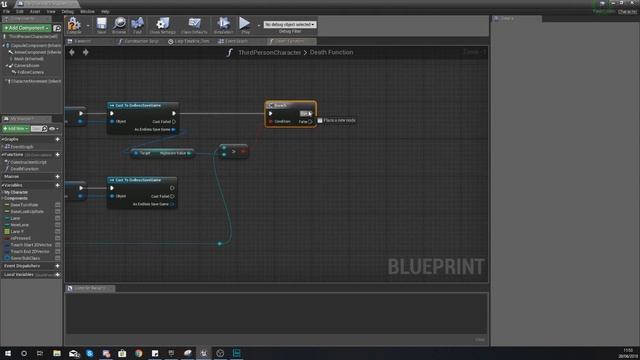Open Class Settings toolbar icon
This screenshot has height=360, width=640.
click(x=162, y=25)
